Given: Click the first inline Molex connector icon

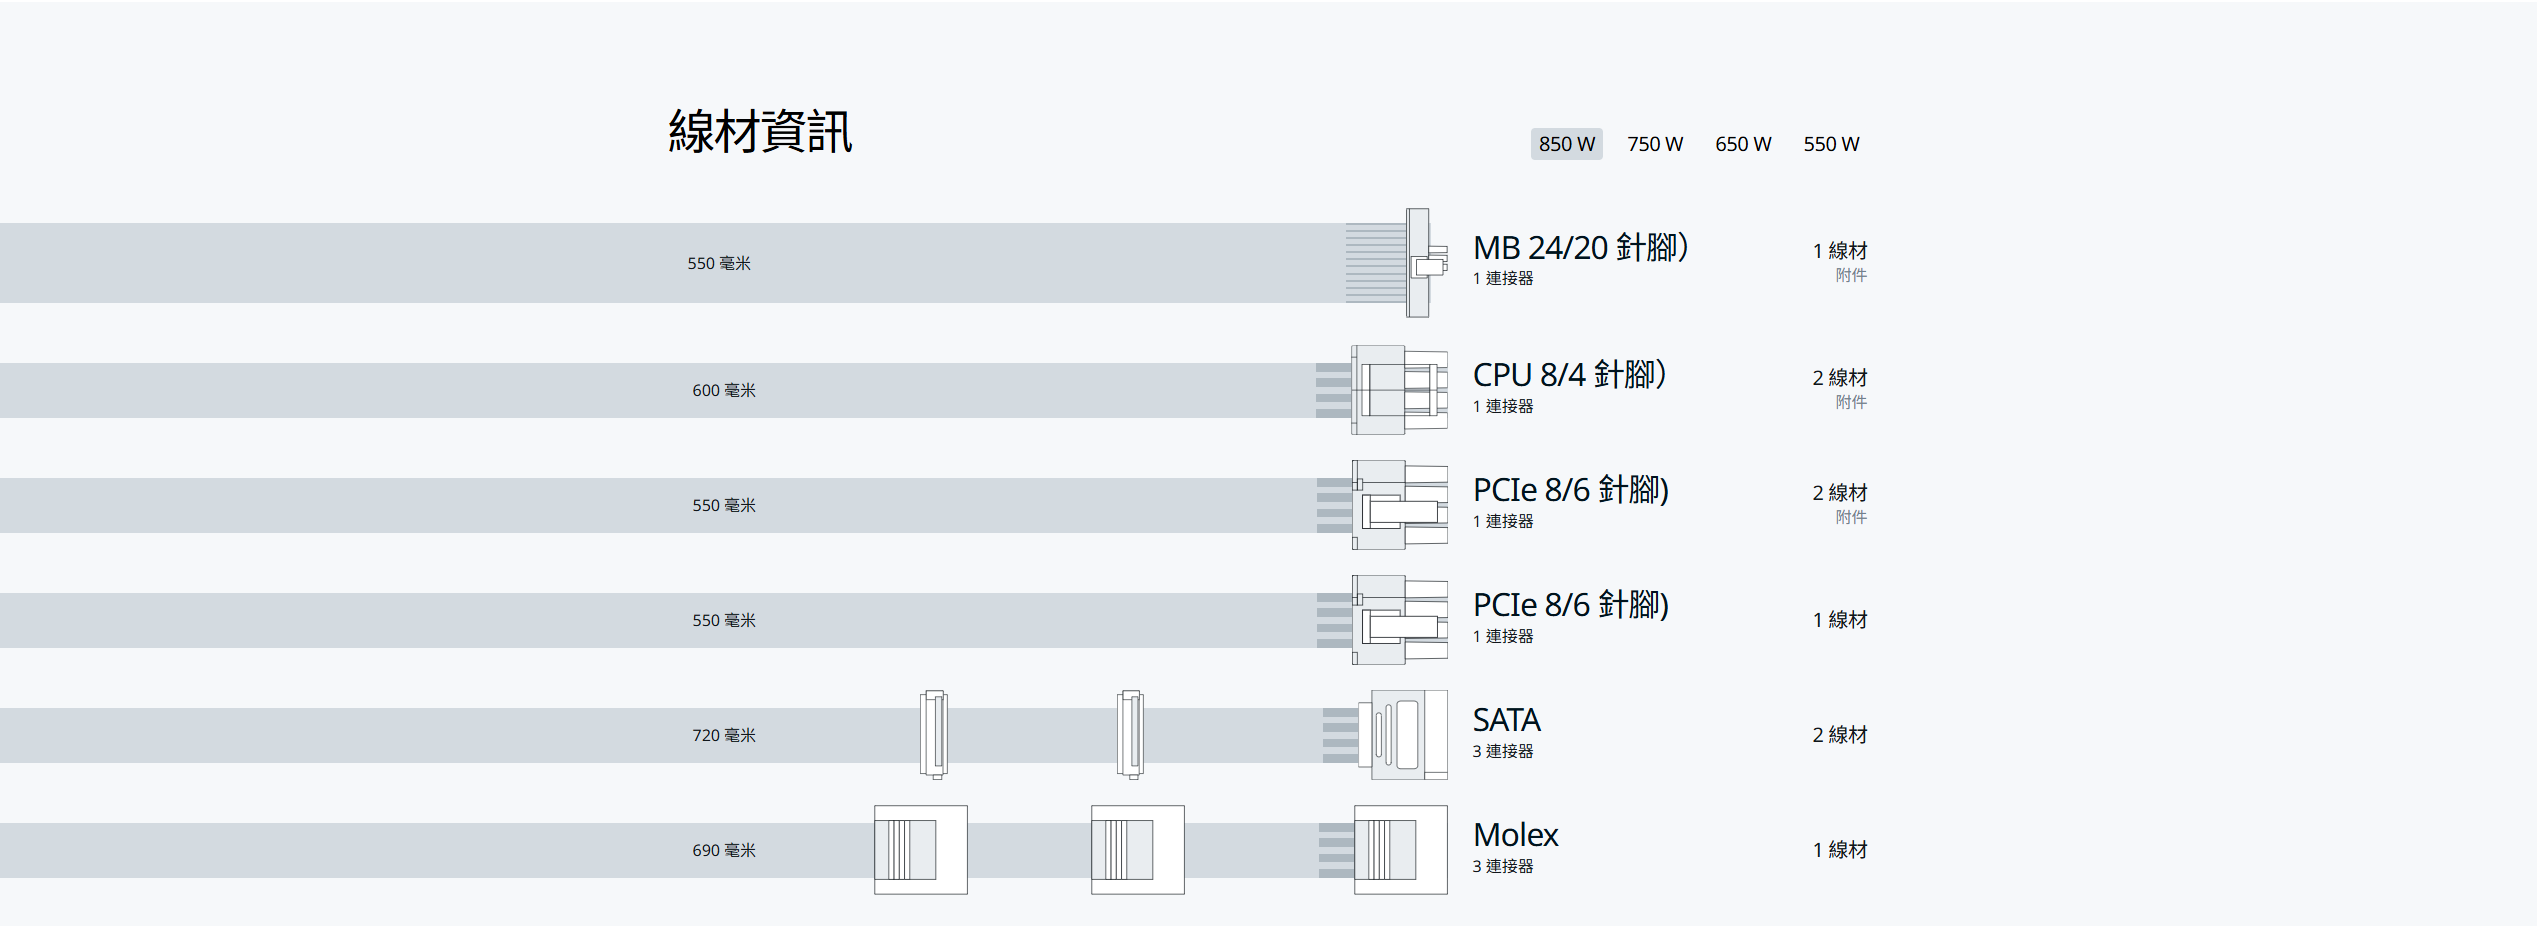Looking at the screenshot, I should click(921, 850).
